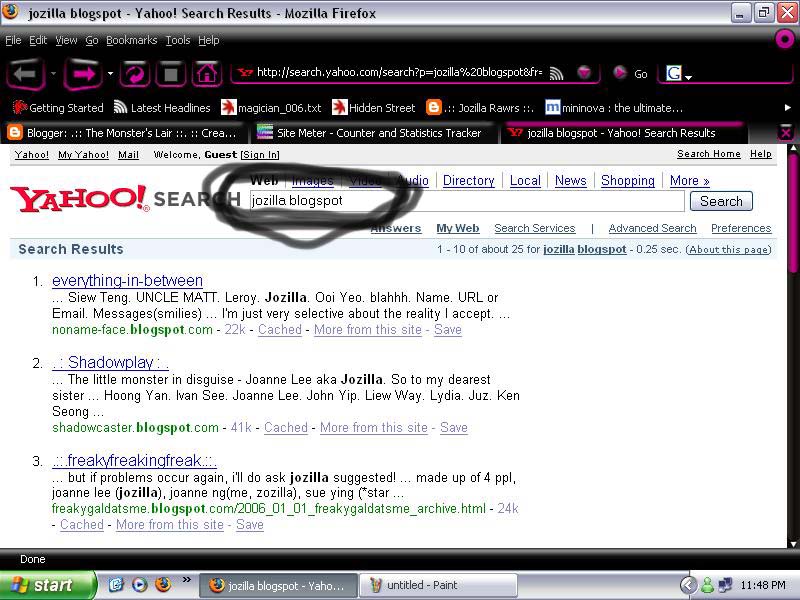Viewport: 800px width, 600px height.
Task: Click the My Web link
Action: point(458,228)
